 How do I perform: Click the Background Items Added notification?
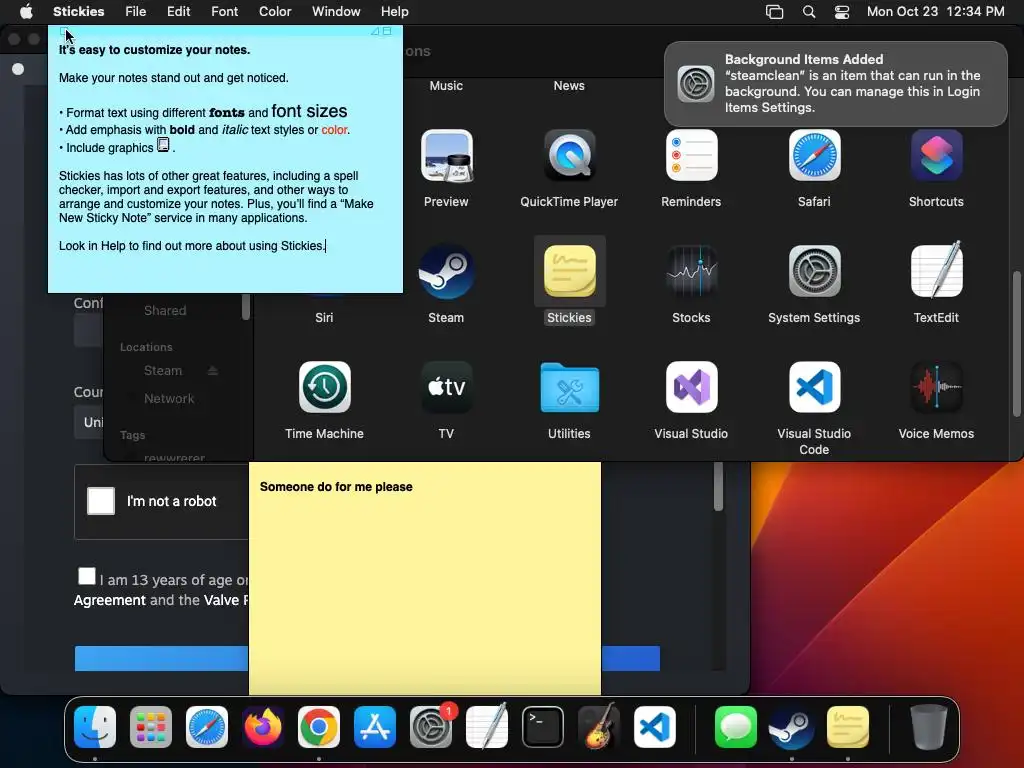pyautogui.click(x=835, y=84)
